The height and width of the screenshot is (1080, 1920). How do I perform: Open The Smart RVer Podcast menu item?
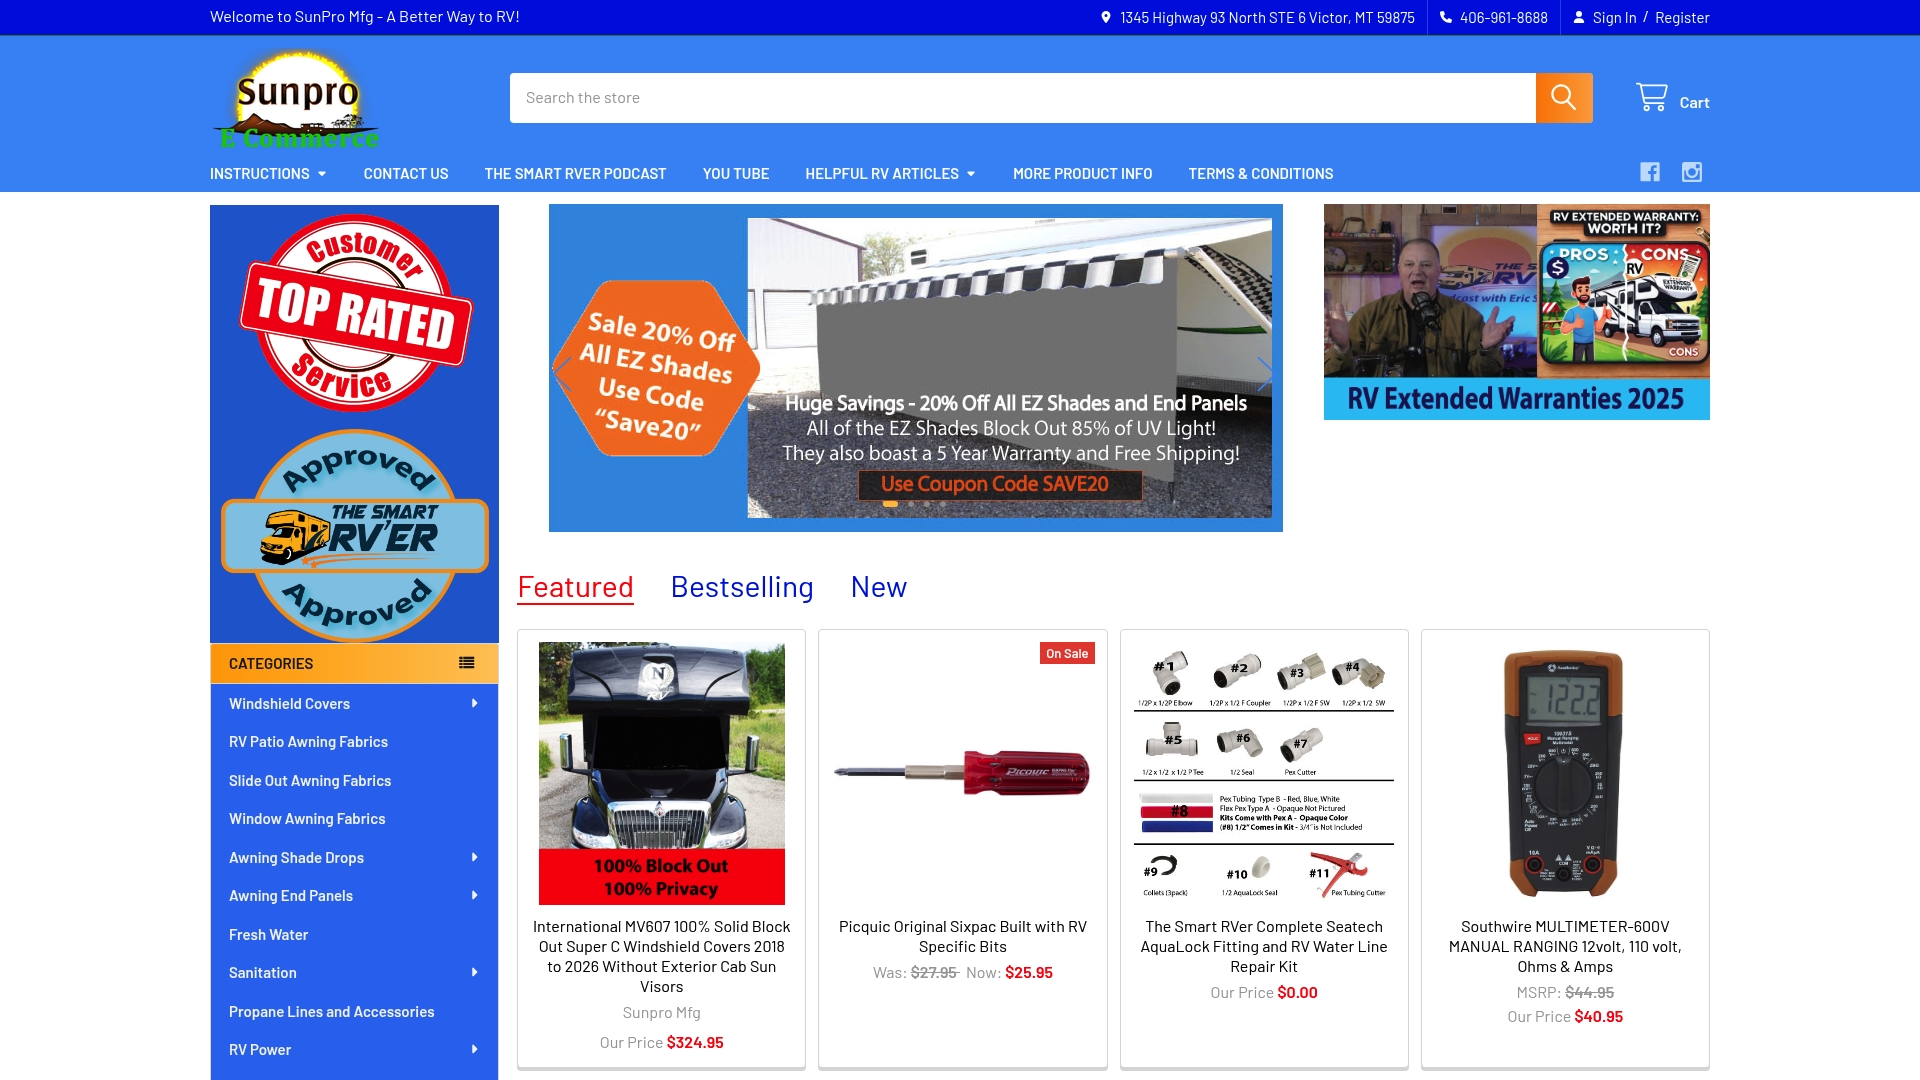[575, 174]
